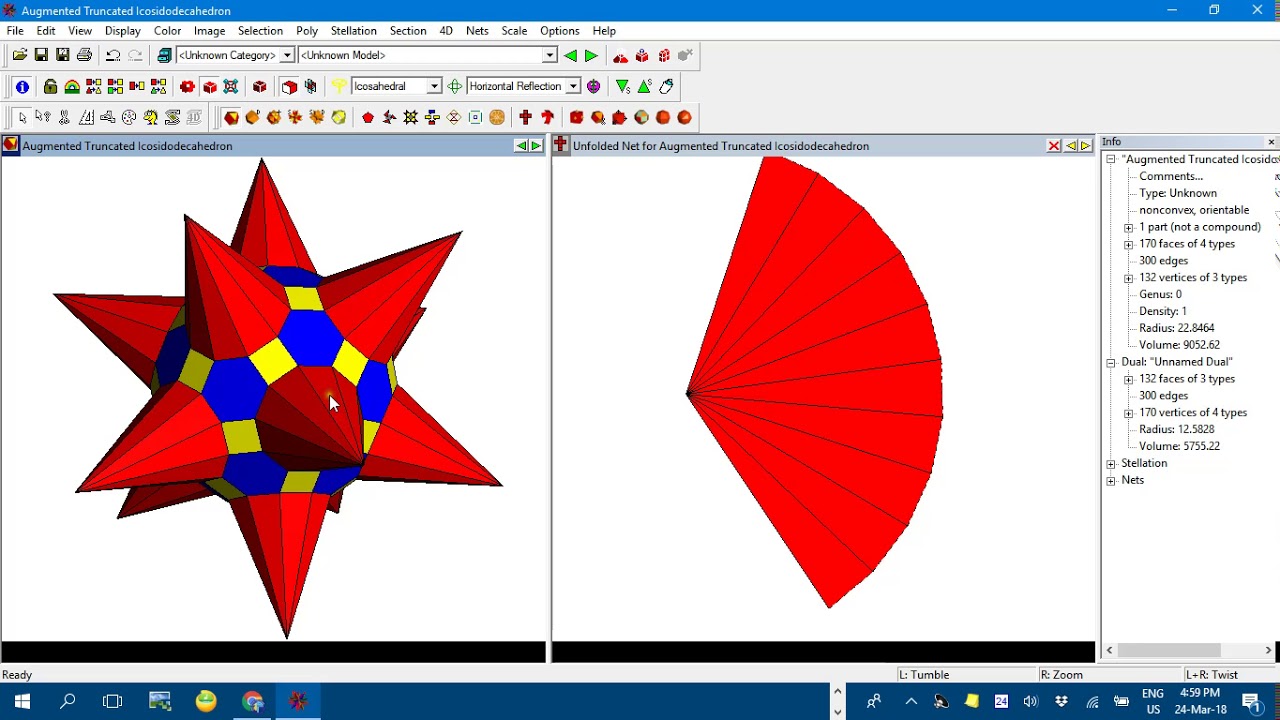The width and height of the screenshot is (1280, 720).
Task: Select 'Volume: 9052.62' row
Action: 1179,345
